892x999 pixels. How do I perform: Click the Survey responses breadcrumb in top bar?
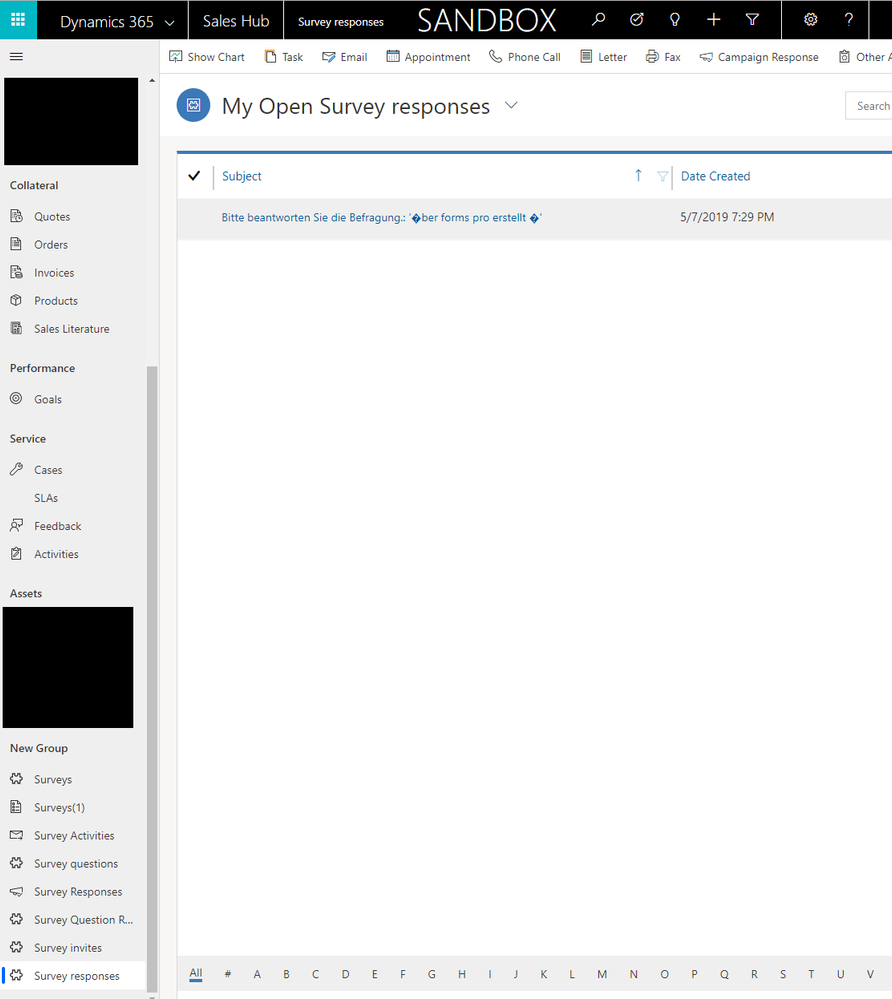click(341, 22)
